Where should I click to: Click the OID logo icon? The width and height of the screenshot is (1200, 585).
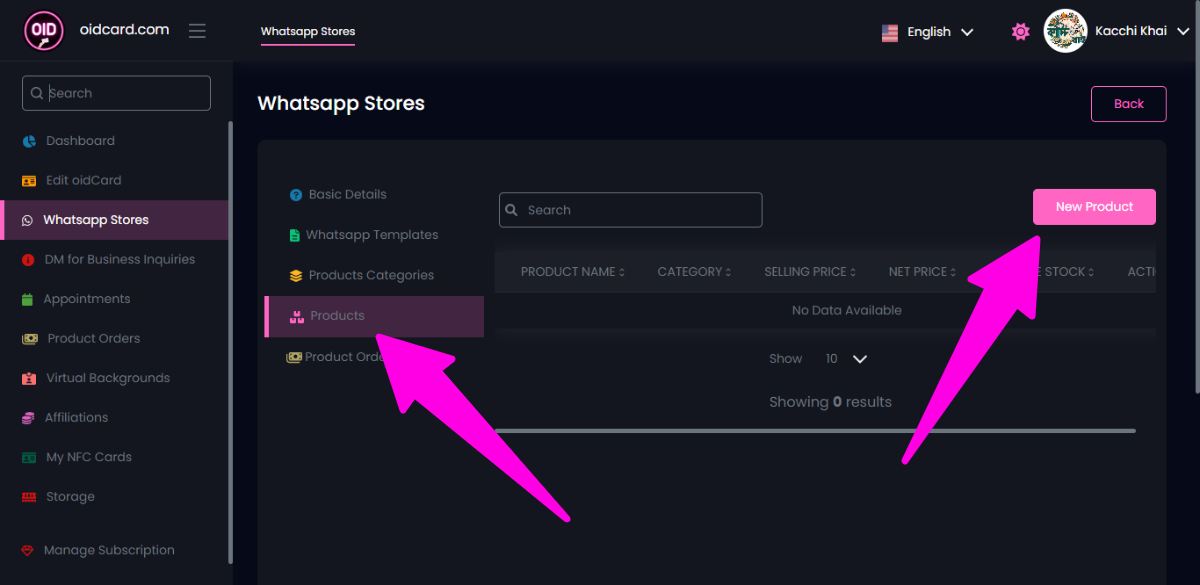pos(44,31)
